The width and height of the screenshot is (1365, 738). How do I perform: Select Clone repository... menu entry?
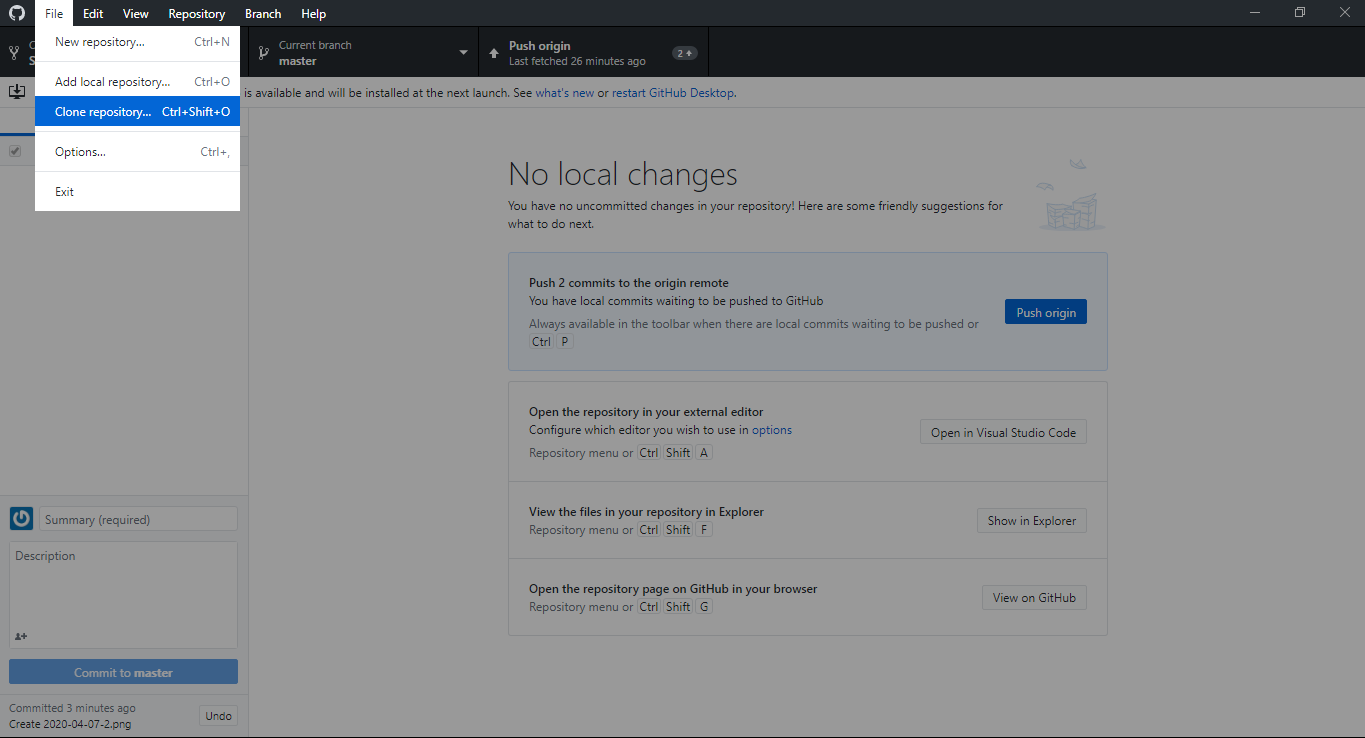coord(137,112)
